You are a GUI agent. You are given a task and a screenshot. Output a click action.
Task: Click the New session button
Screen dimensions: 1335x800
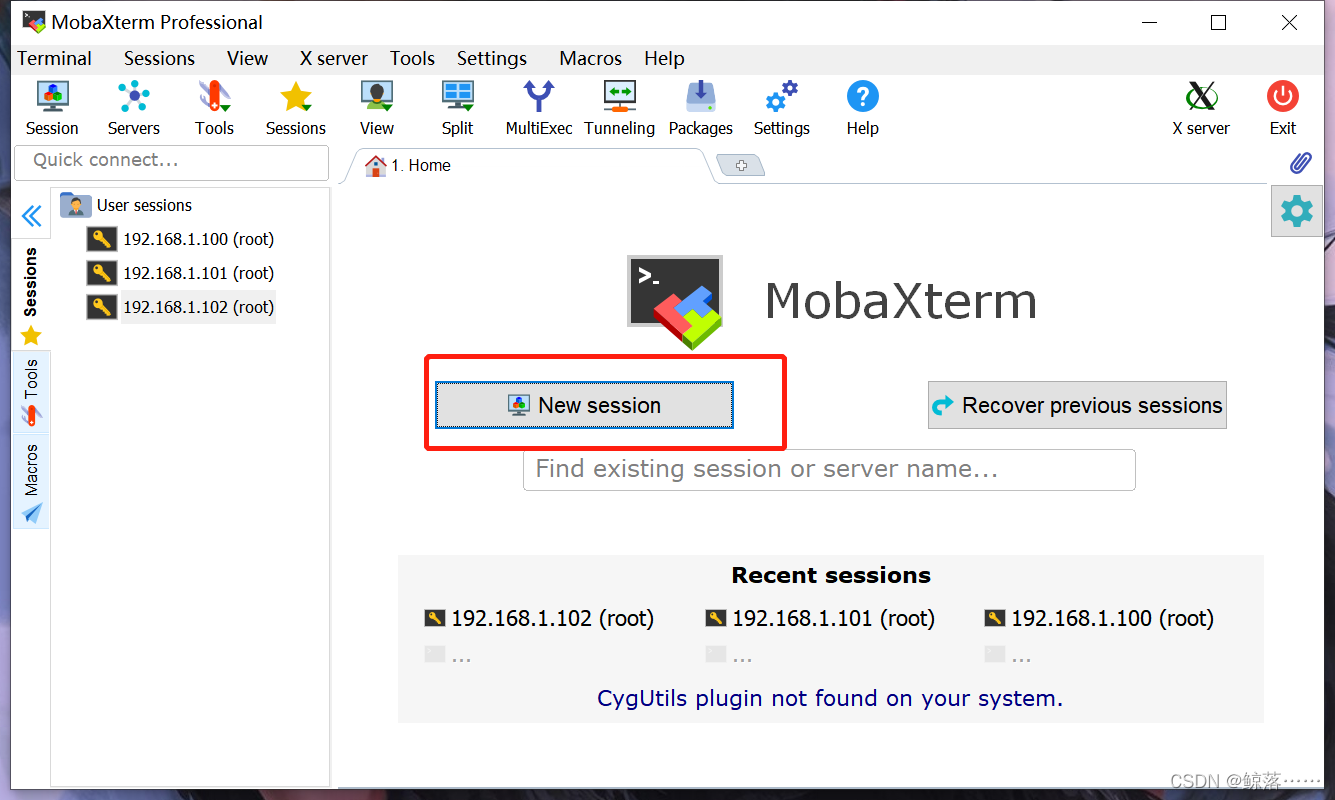(x=584, y=405)
